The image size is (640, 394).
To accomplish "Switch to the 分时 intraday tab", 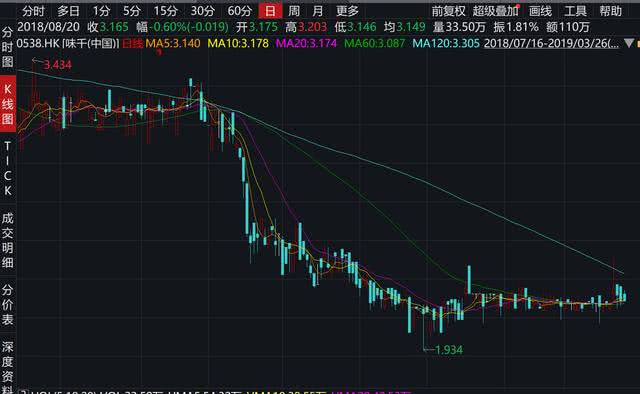I will click(x=33, y=11).
